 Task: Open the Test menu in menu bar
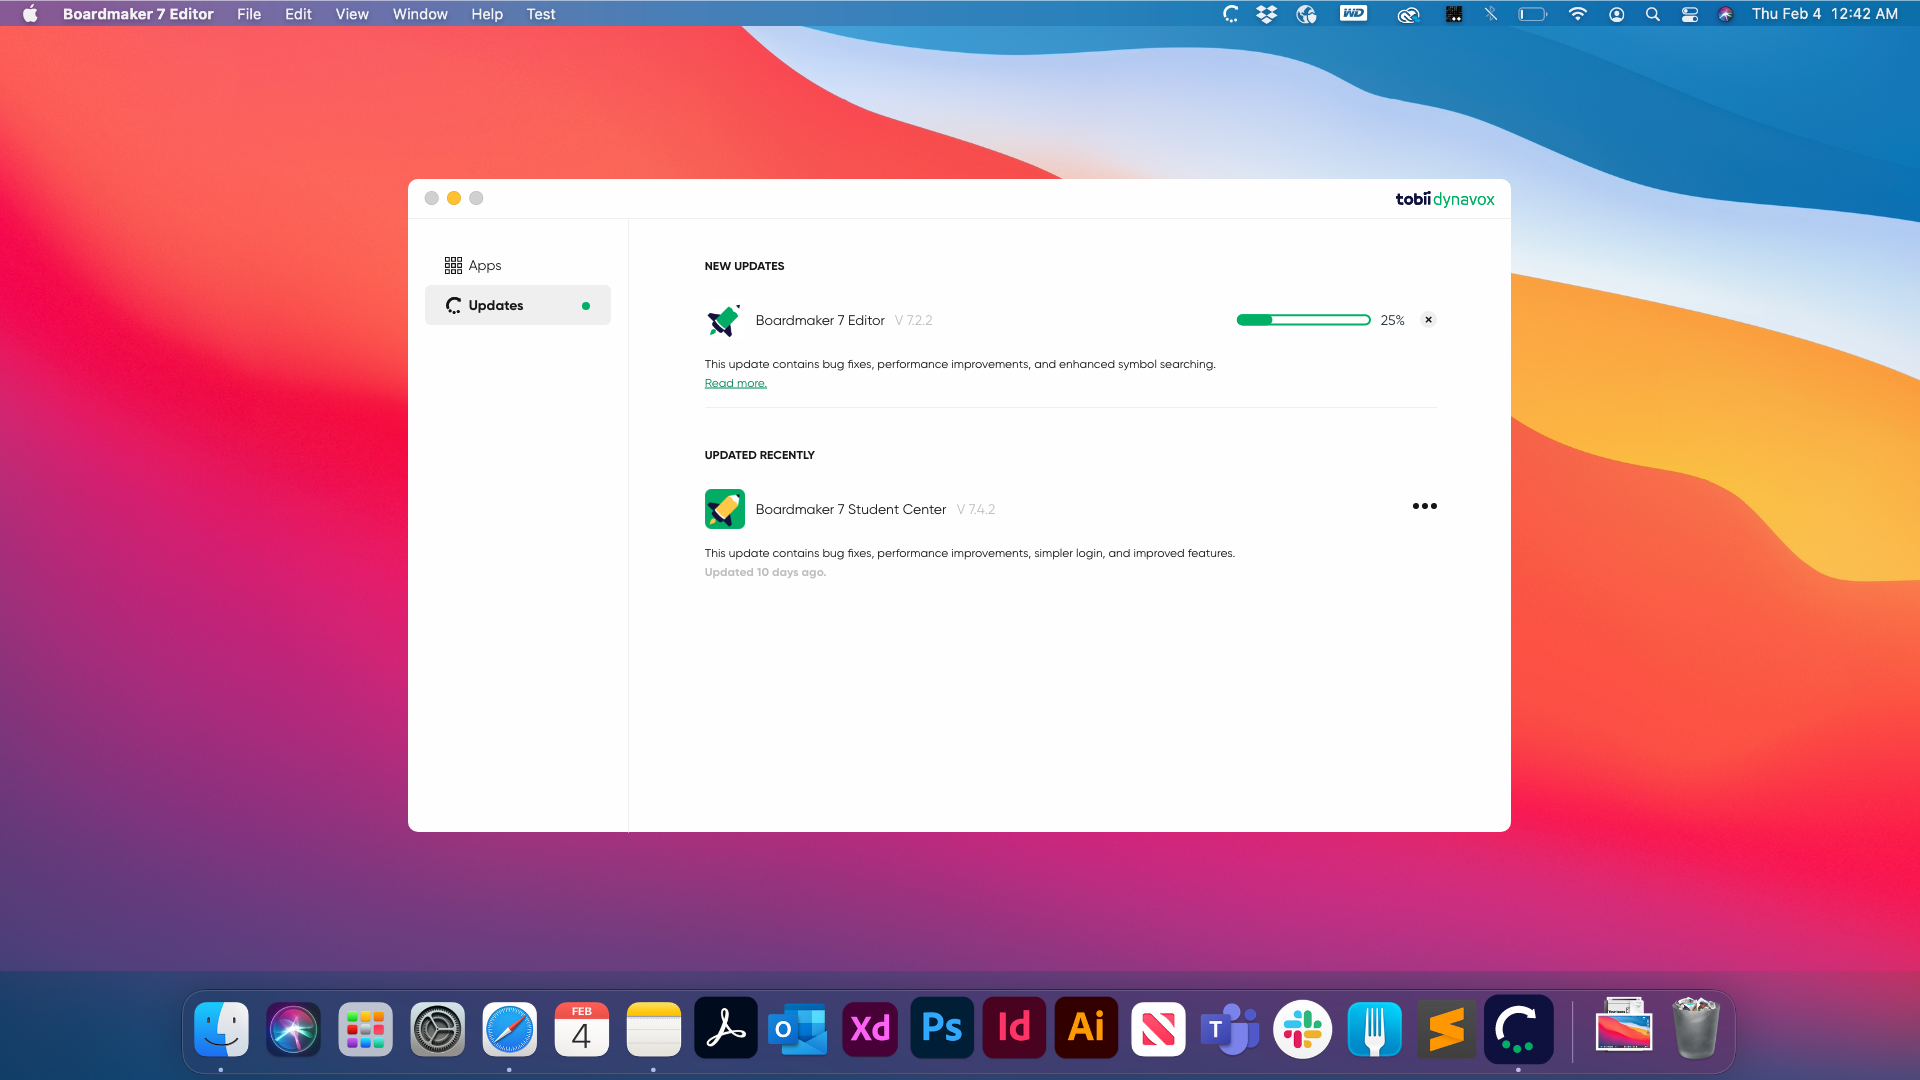pyautogui.click(x=540, y=14)
